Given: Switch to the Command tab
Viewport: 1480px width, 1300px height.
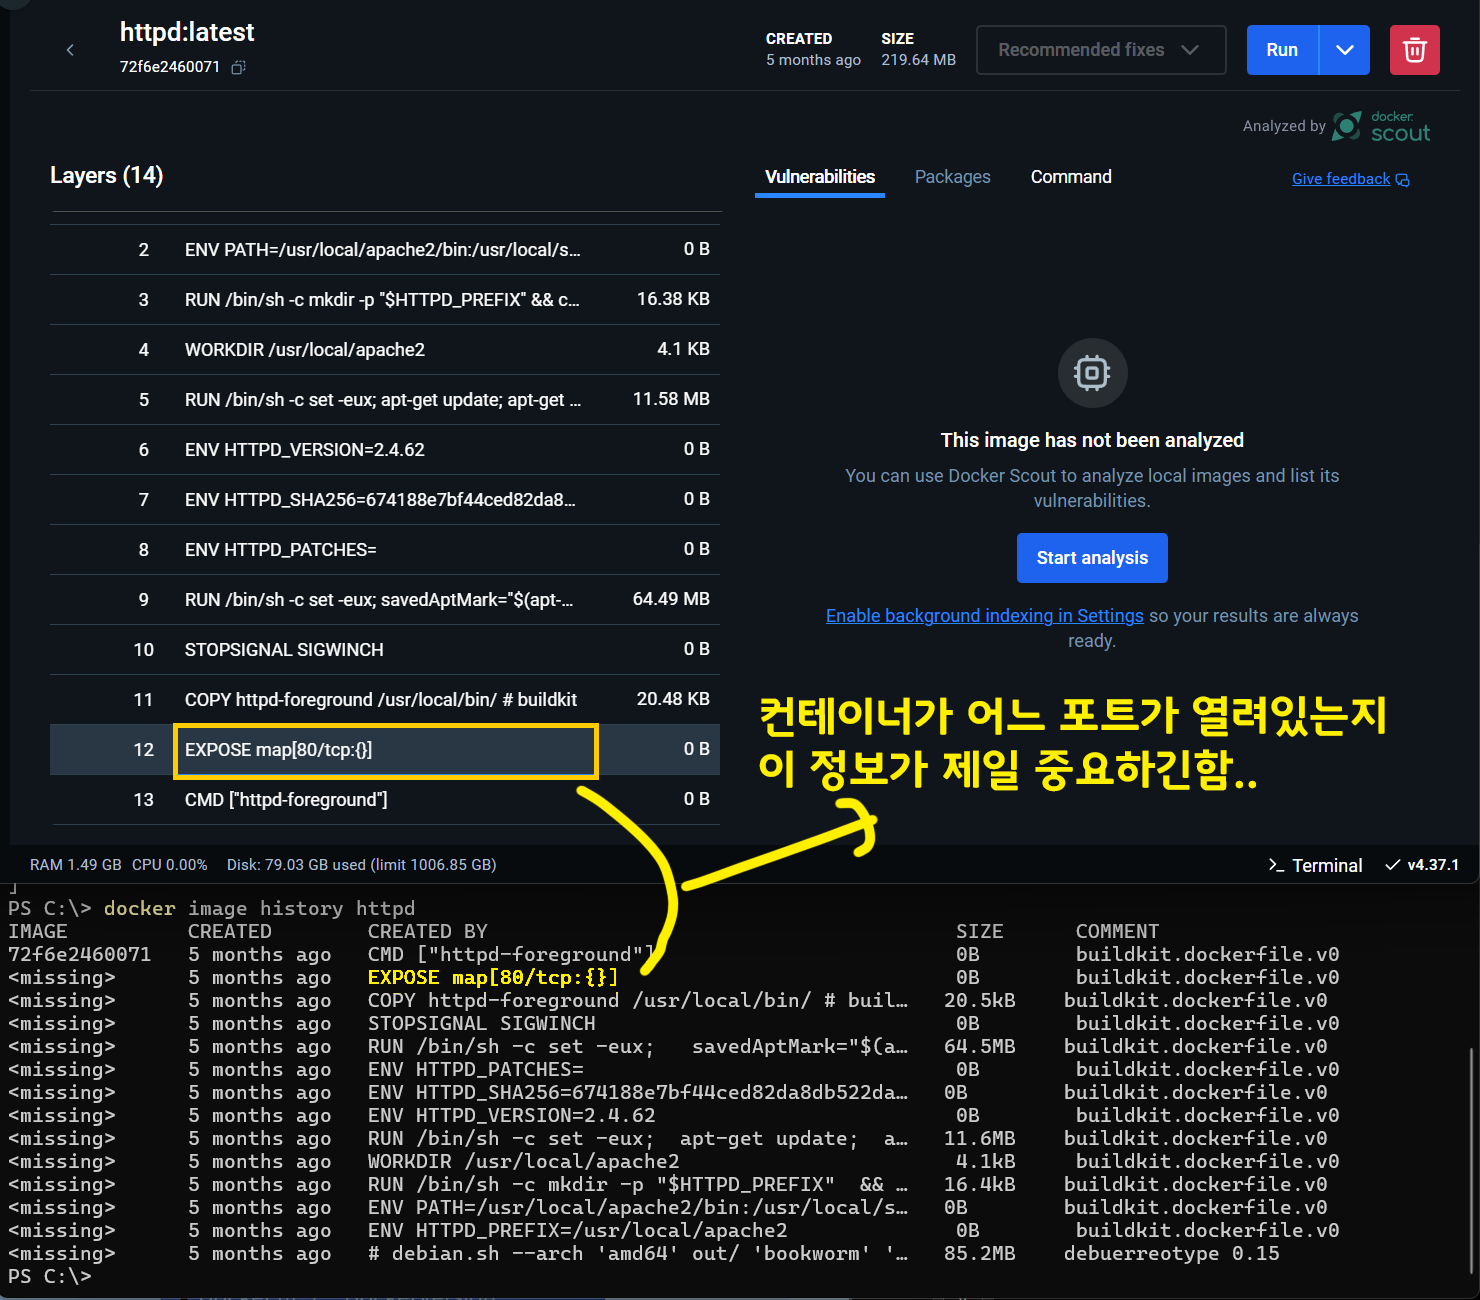Looking at the screenshot, I should 1071,177.
